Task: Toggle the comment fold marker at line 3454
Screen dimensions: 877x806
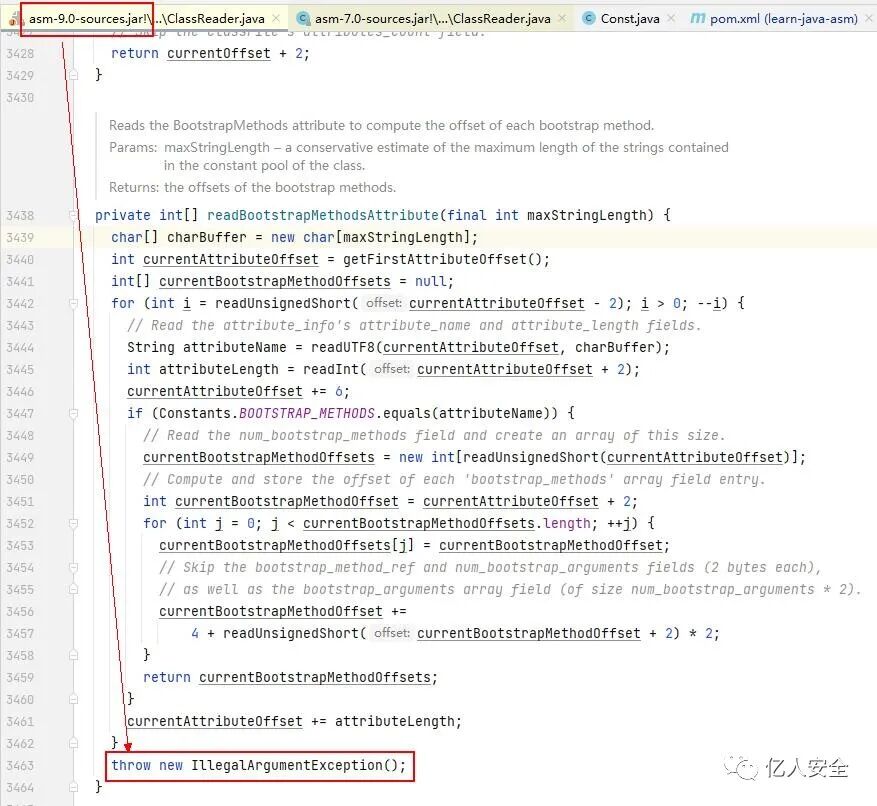Action: click(73, 567)
